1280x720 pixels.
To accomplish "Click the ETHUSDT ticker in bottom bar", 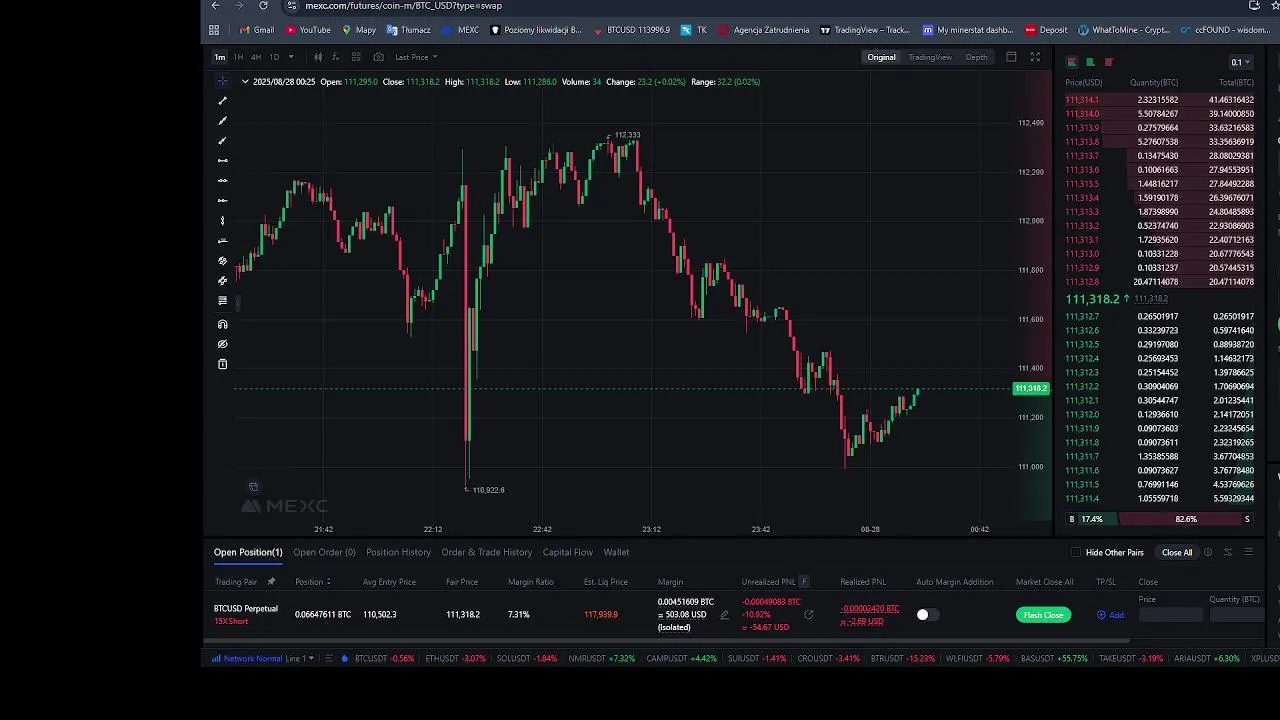I will coord(455,658).
